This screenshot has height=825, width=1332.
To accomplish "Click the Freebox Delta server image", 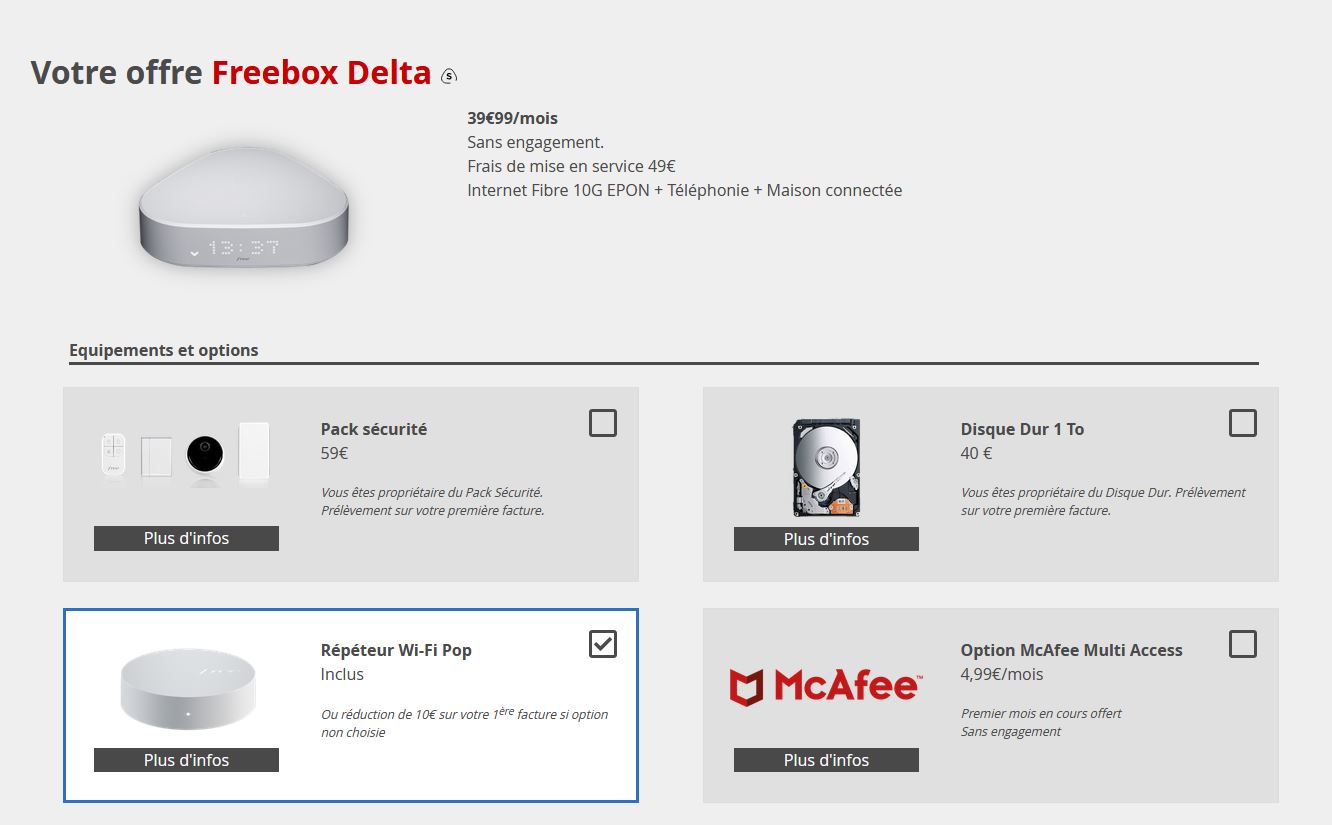I will [x=243, y=206].
